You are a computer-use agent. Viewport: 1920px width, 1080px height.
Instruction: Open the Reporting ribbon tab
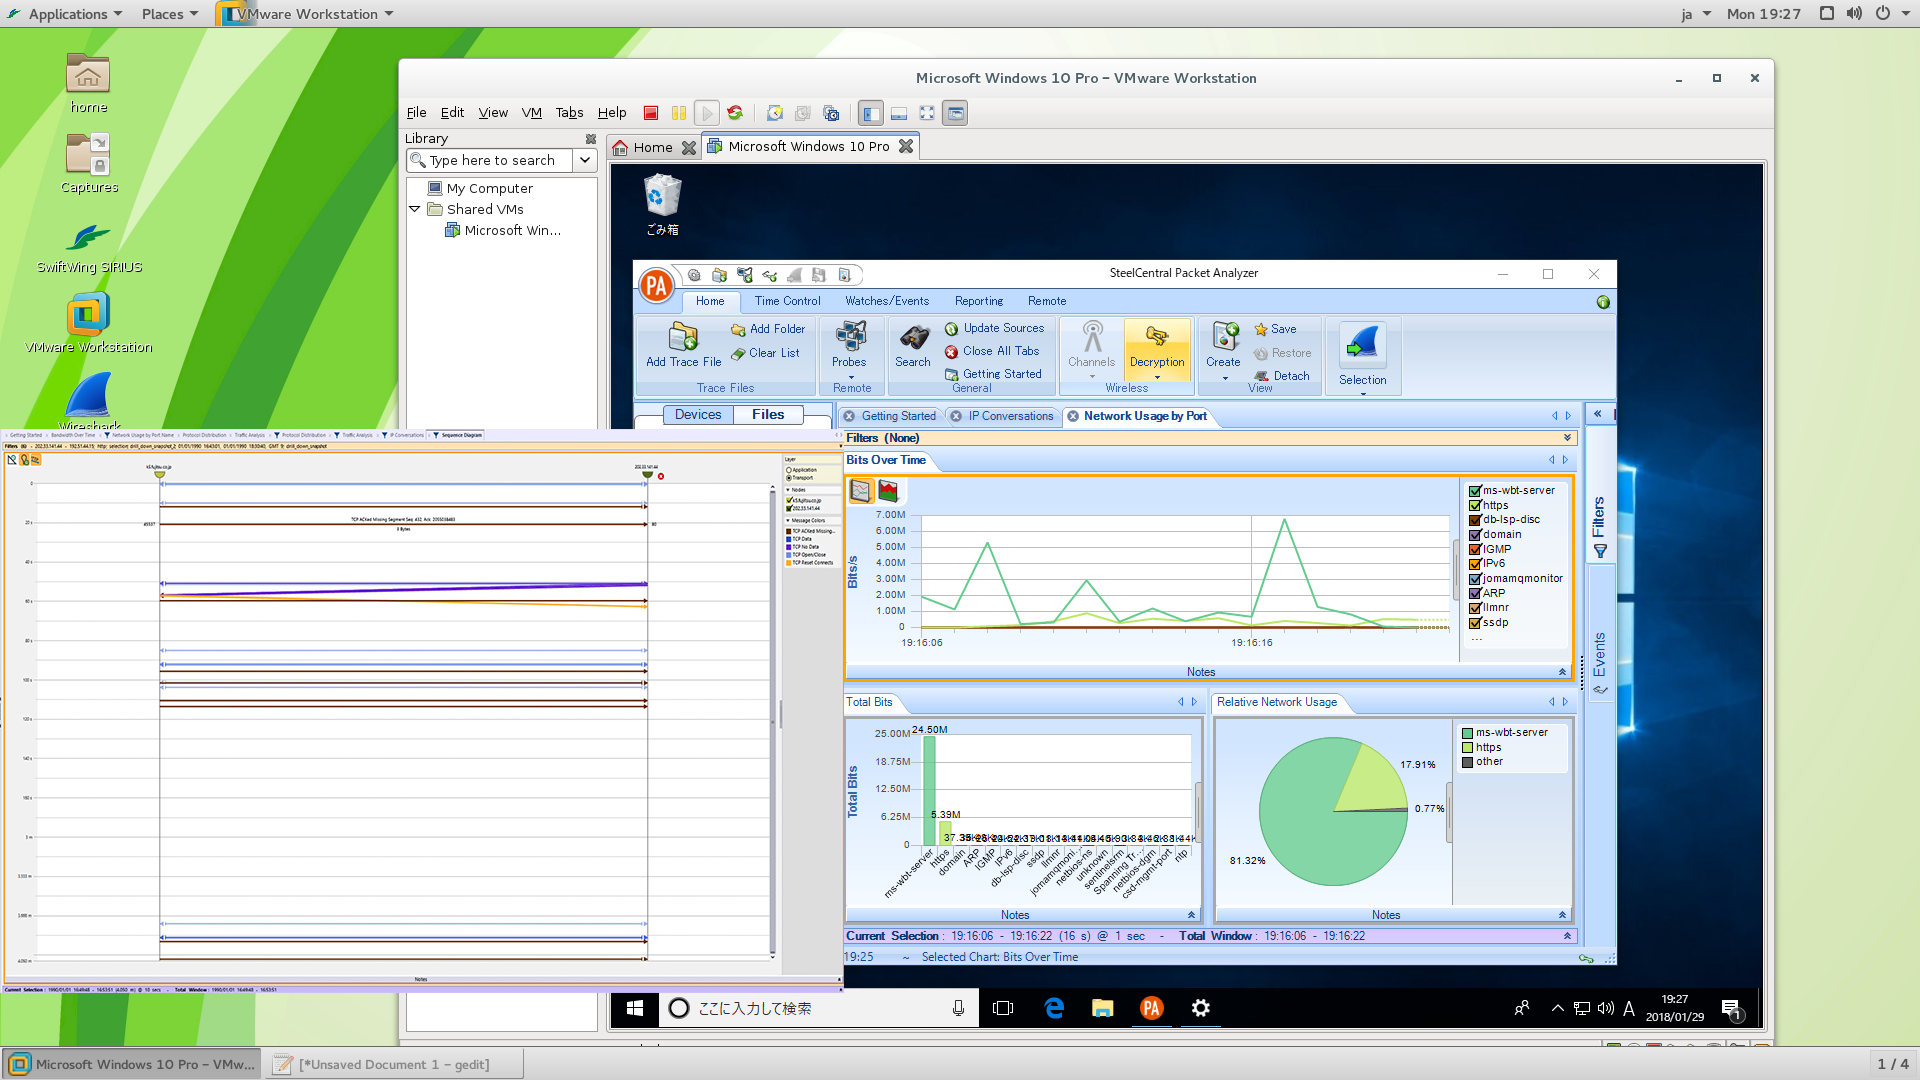click(979, 301)
